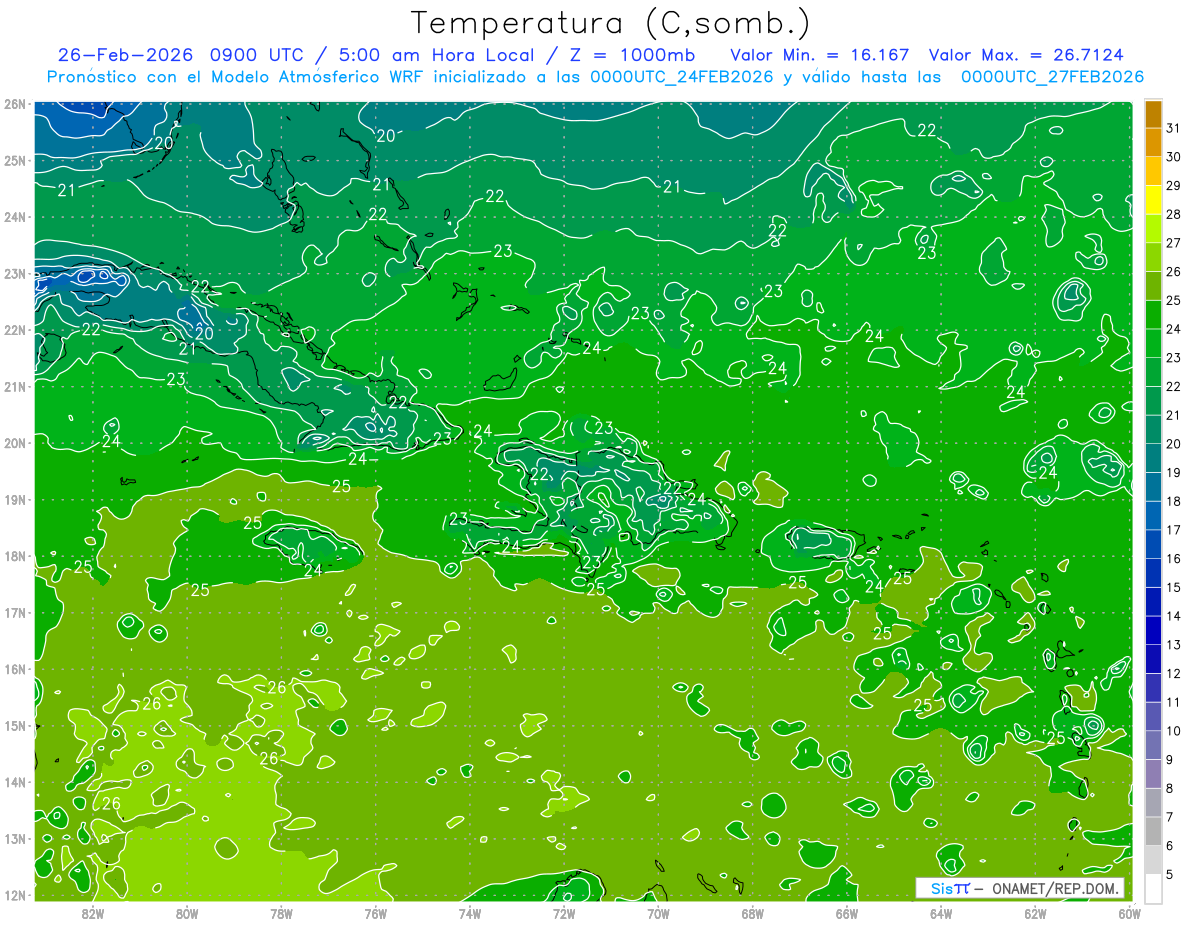Select the date text '26-Feb-2026'
This screenshot has height=927, width=1200.
coord(124,54)
